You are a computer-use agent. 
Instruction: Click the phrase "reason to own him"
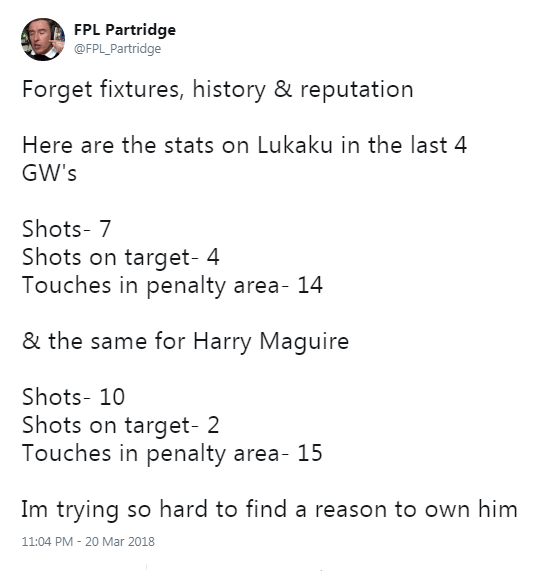416,510
